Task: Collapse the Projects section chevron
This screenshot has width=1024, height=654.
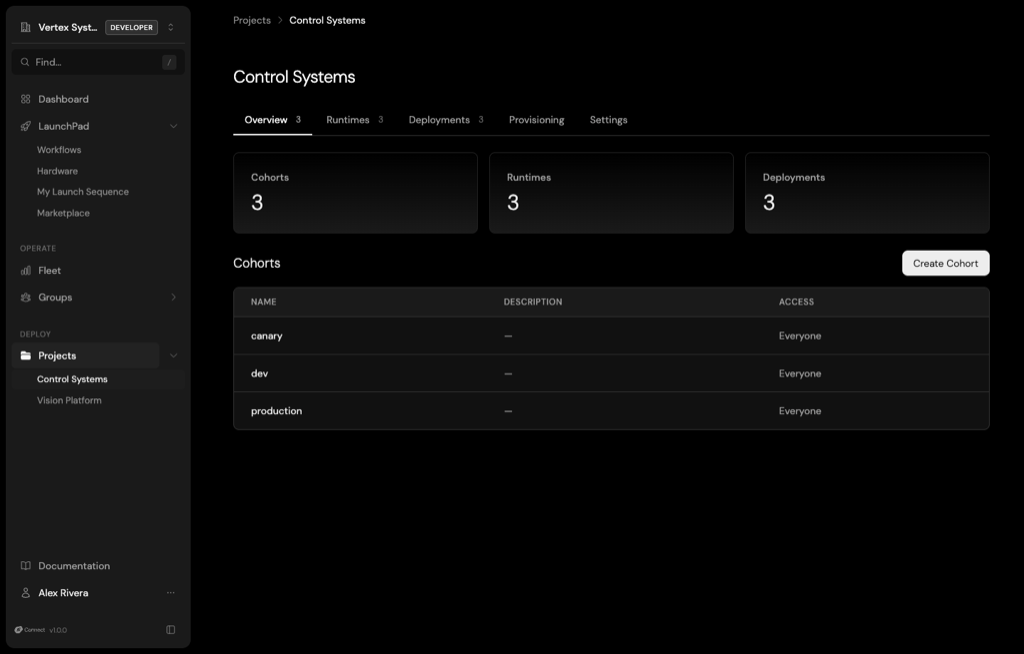Action: (x=173, y=355)
